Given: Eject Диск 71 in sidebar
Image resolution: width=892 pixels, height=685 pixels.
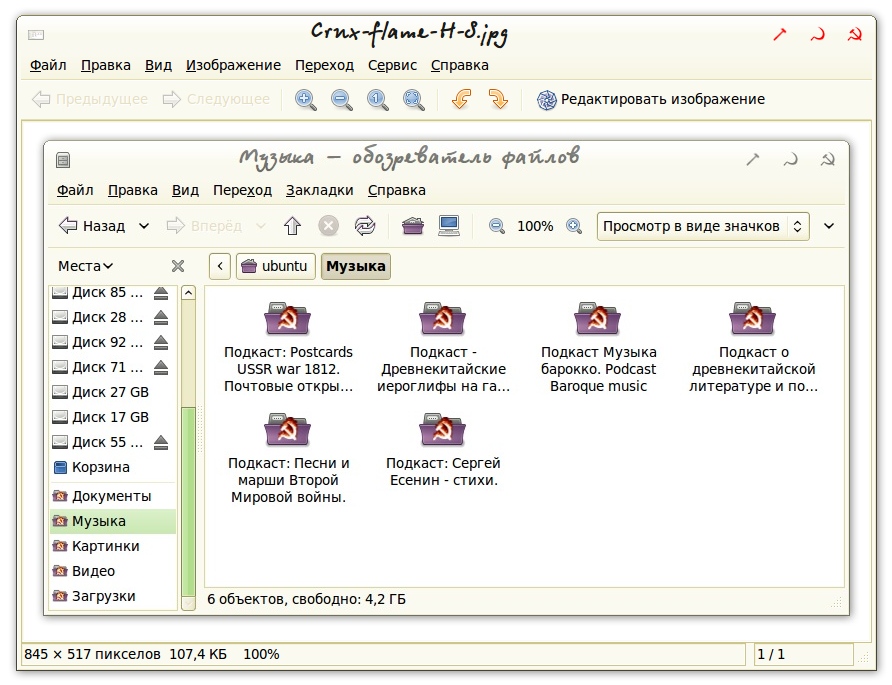Looking at the screenshot, I should coord(161,368).
